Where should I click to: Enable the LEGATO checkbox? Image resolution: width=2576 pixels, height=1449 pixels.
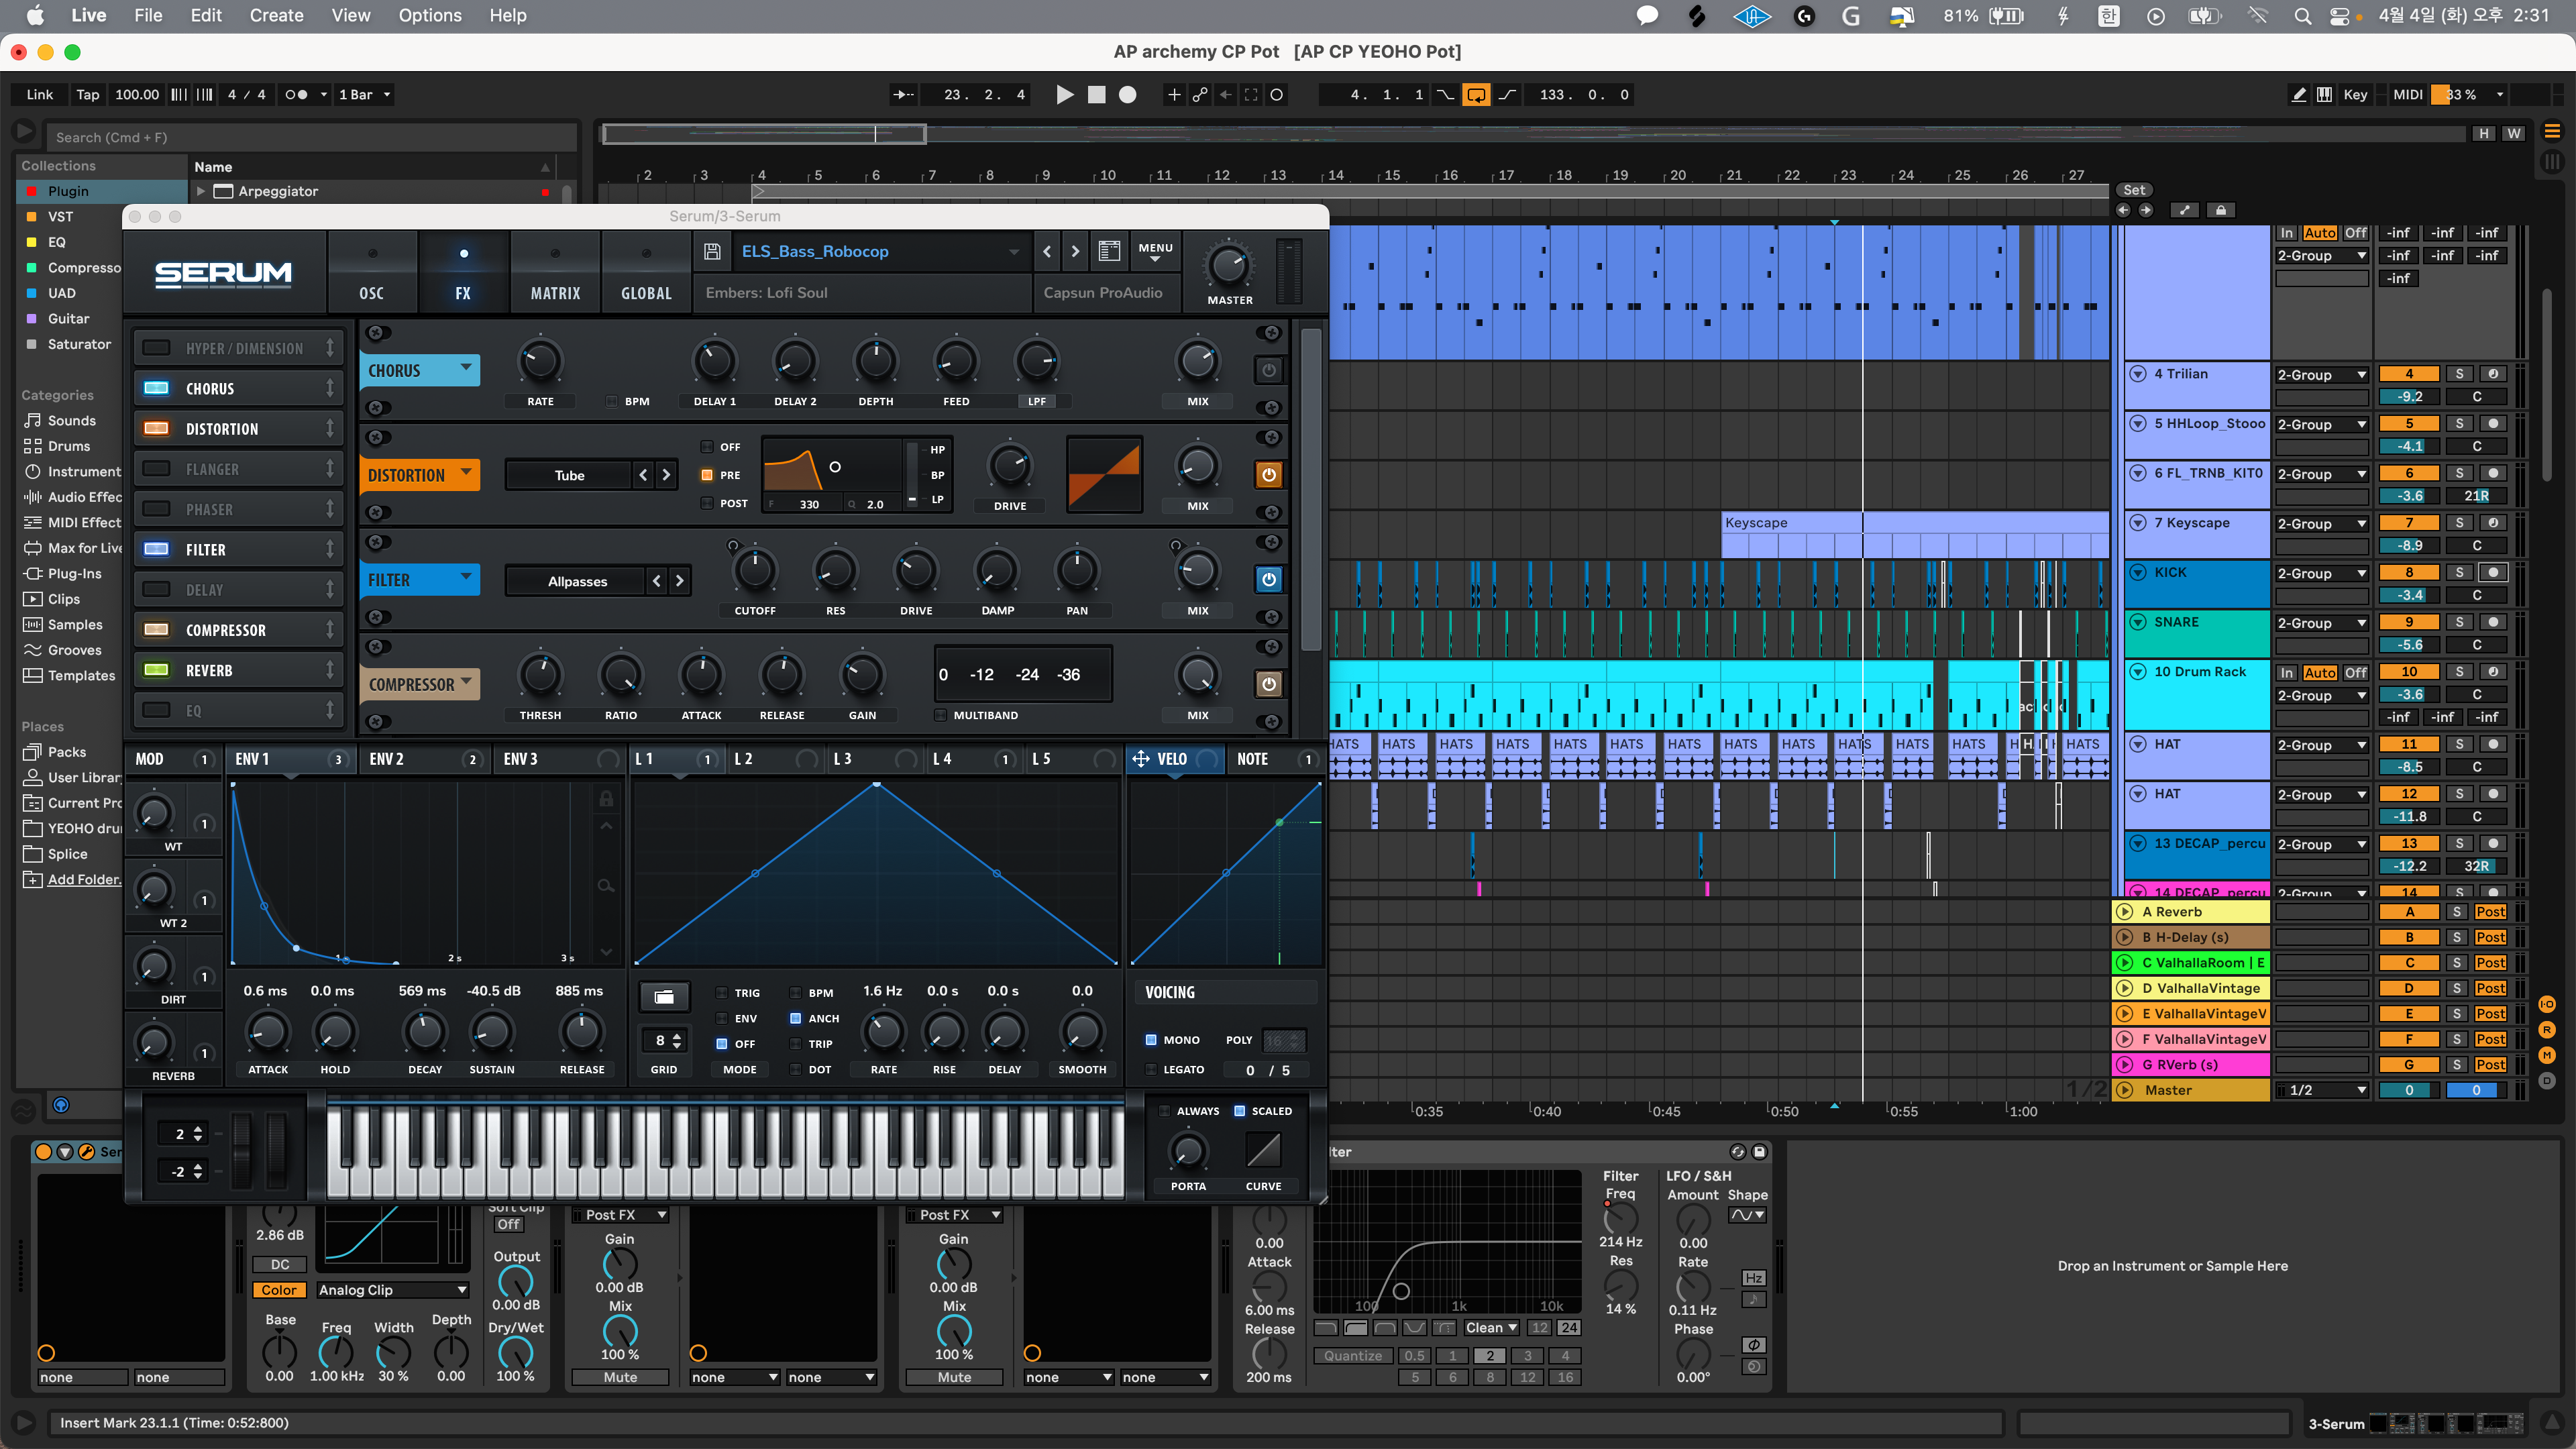click(1151, 1070)
